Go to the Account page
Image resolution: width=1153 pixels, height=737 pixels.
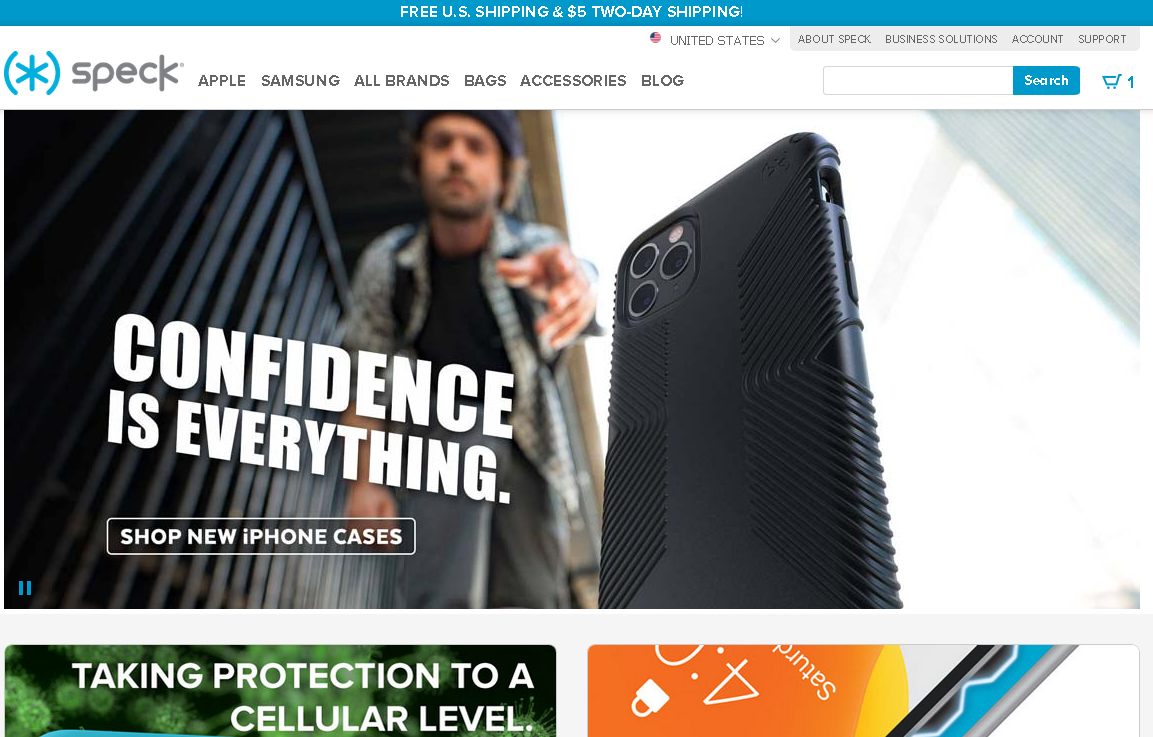click(x=1037, y=39)
